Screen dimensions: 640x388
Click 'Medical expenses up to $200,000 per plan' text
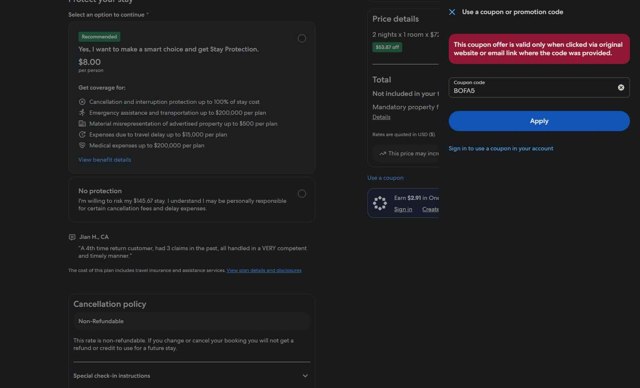pos(147,145)
